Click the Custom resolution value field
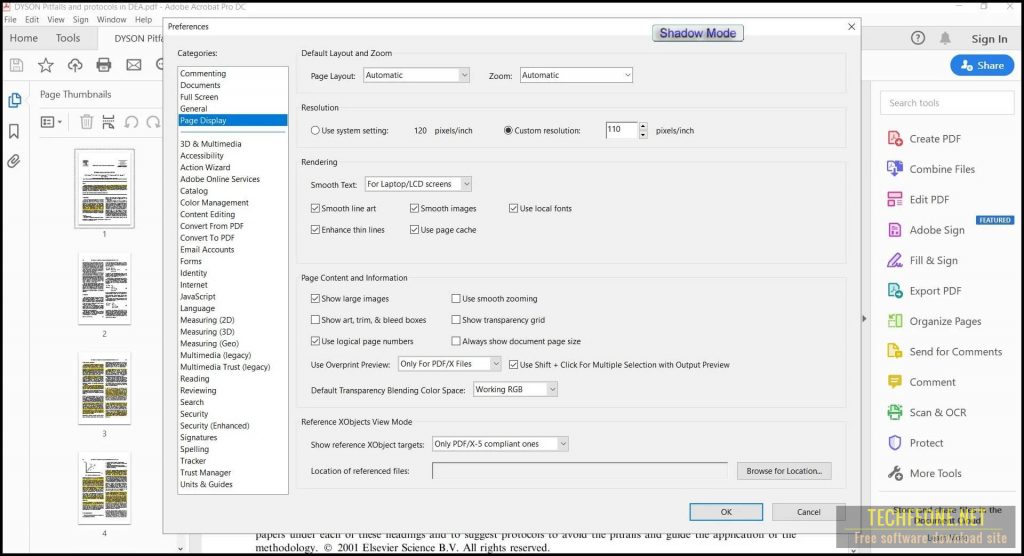This screenshot has width=1024, height=556. point(620,130)
